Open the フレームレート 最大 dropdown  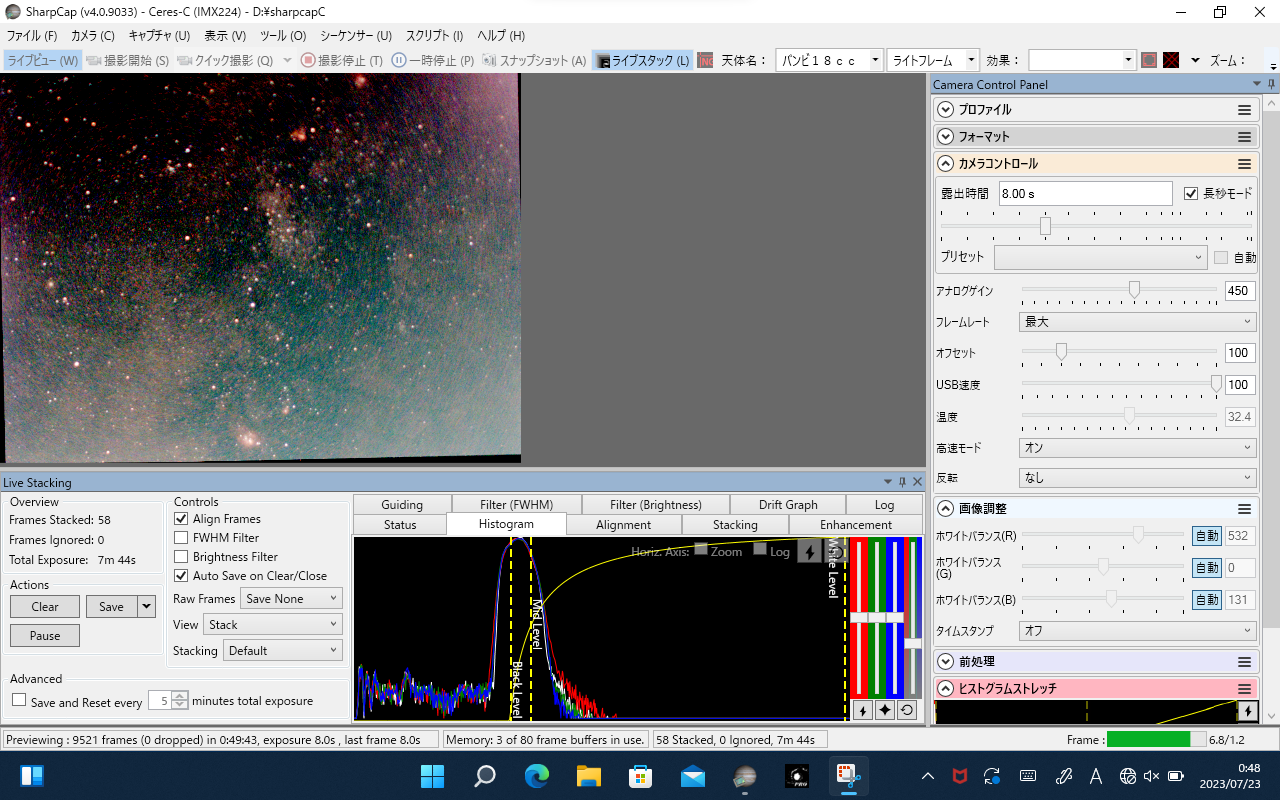click(1137, 322)
